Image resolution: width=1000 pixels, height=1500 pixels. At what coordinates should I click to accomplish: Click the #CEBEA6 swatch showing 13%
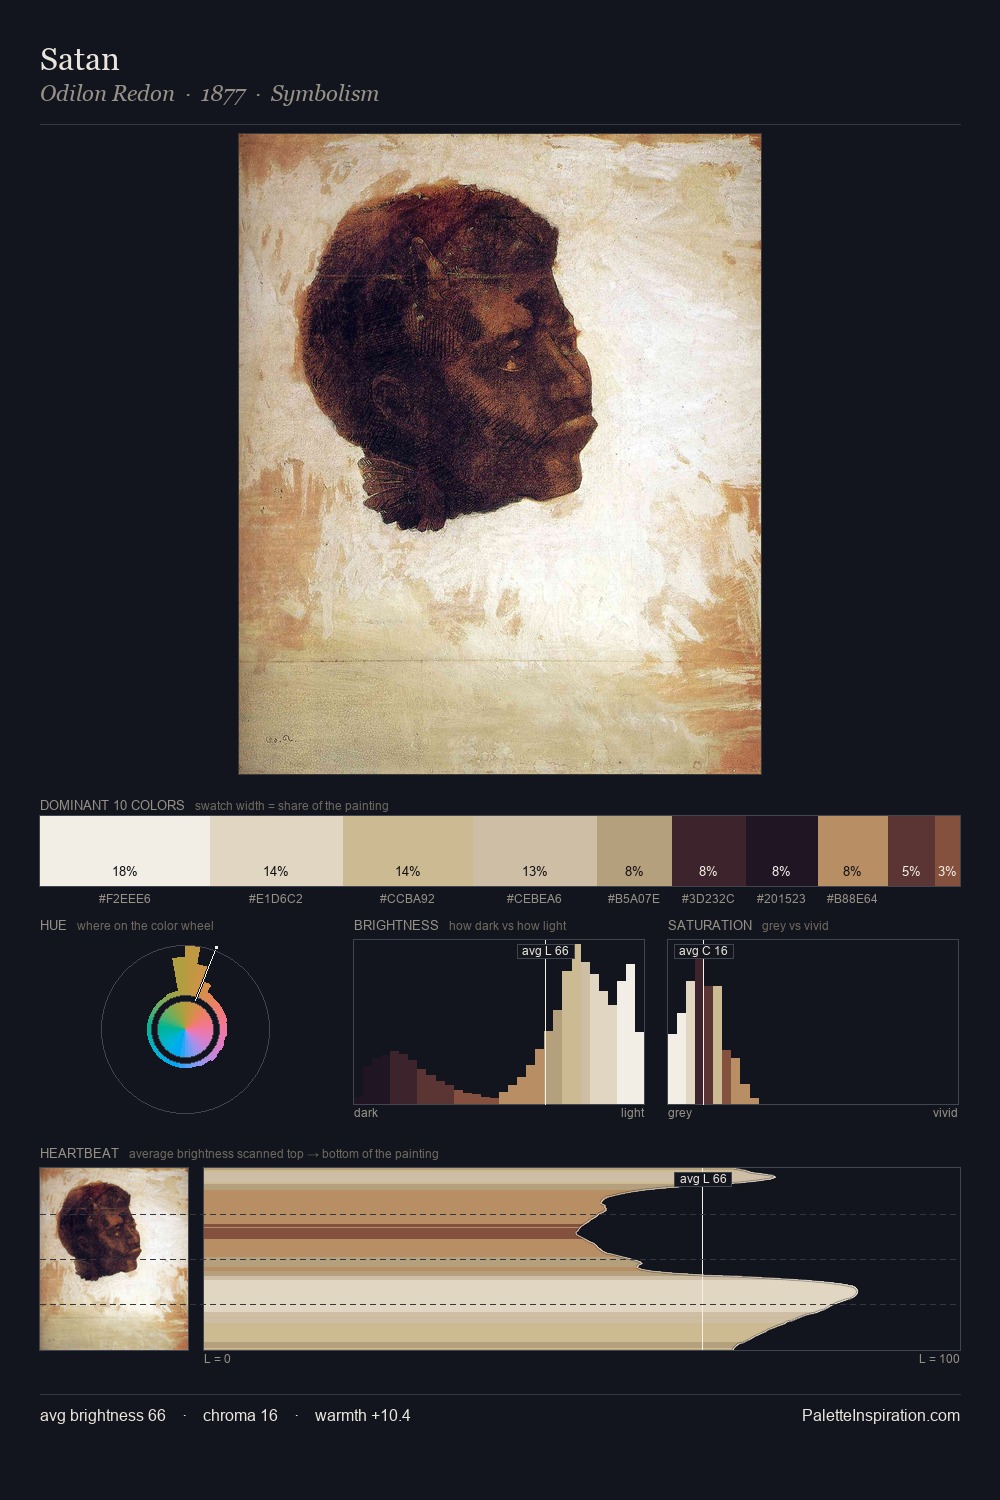click(x=535, y=851)
